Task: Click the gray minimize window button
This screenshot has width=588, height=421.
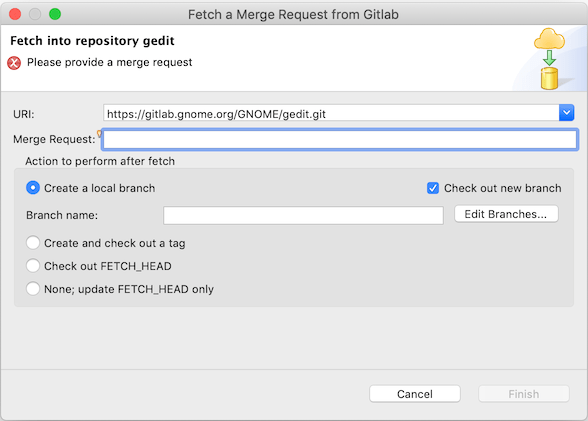Action: click(x=35, y=14)
